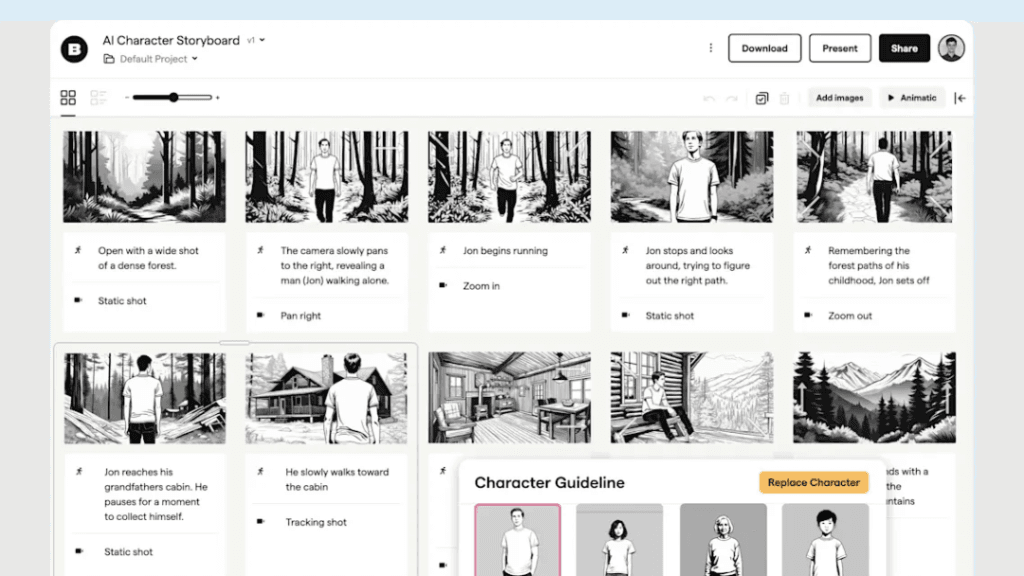Screen dimensions: 1024x576
Task: Click the Present button
Action: (839, 48)
